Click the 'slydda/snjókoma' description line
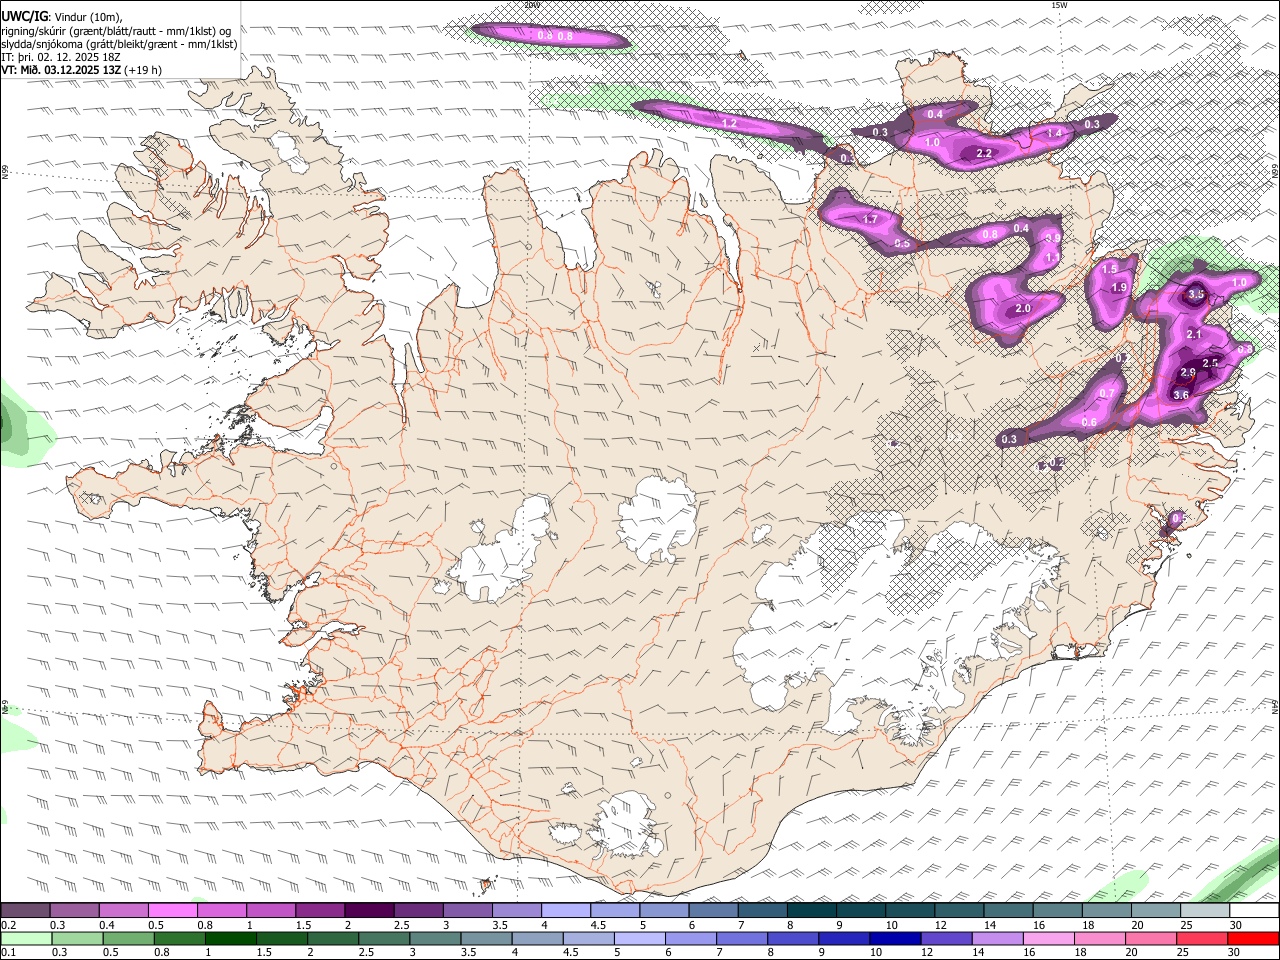 click(x=119, y=44)
